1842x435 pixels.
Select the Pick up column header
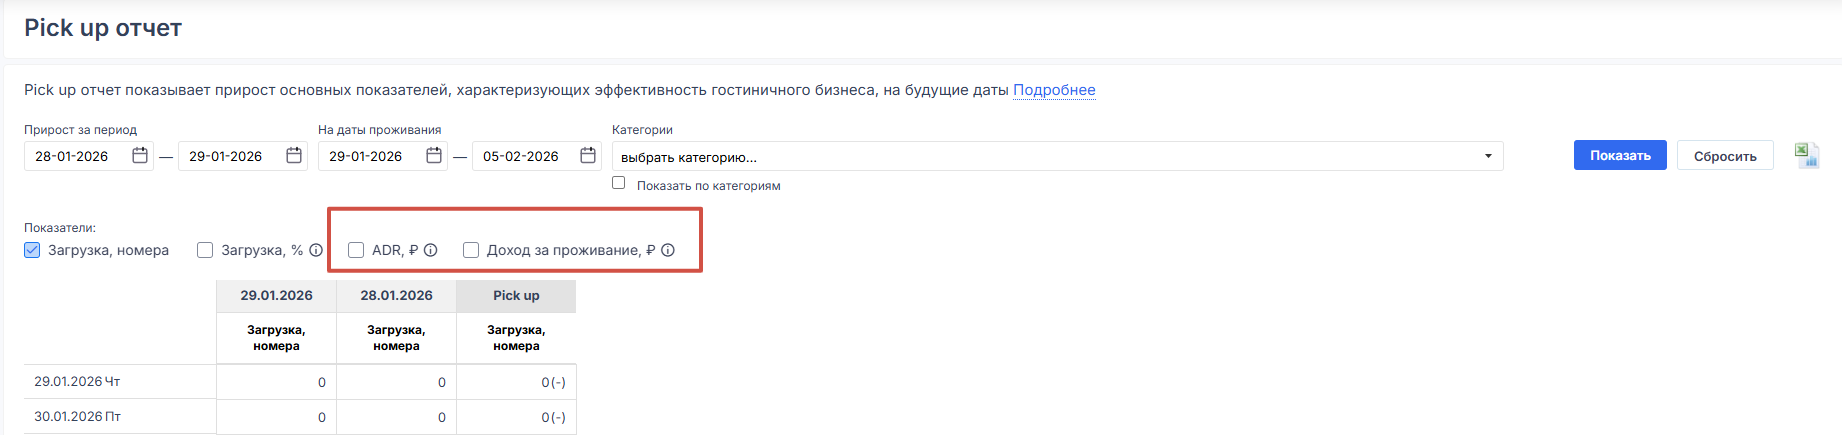click(516, 296)
